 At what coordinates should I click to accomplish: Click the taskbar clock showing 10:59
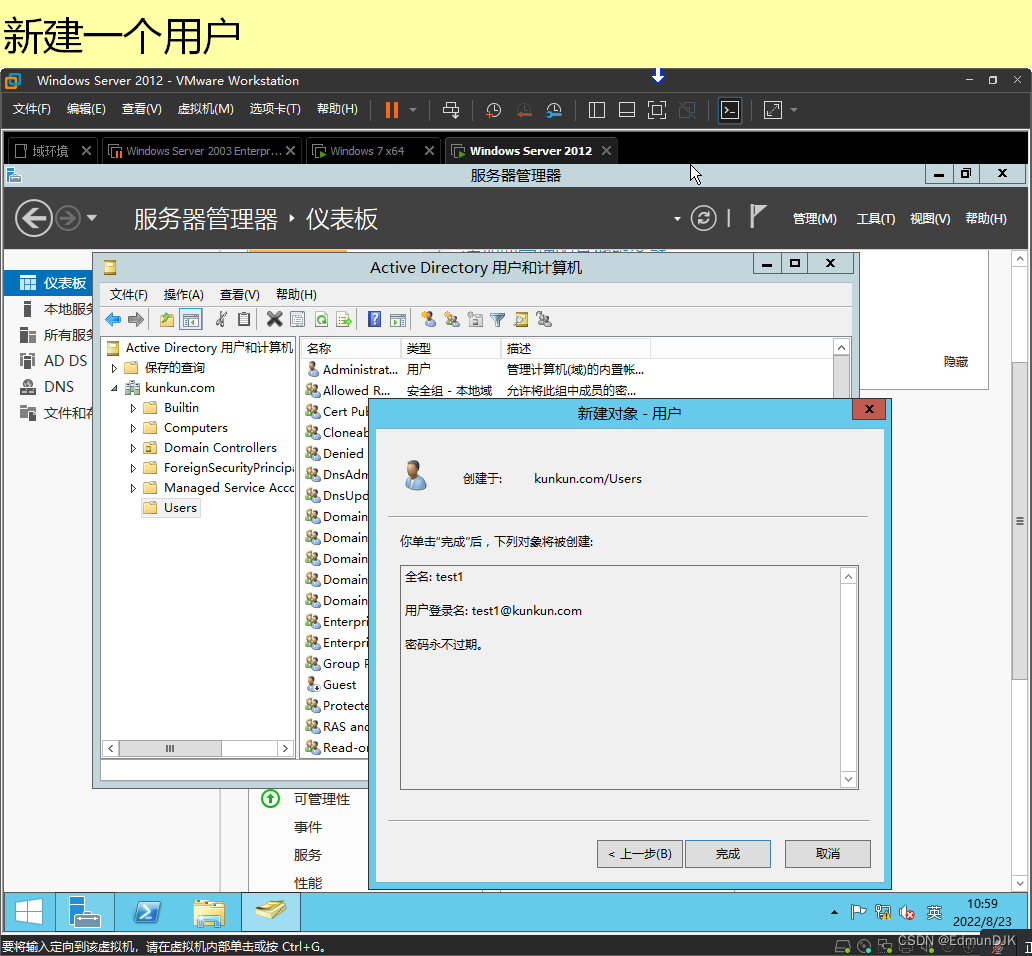982,913
